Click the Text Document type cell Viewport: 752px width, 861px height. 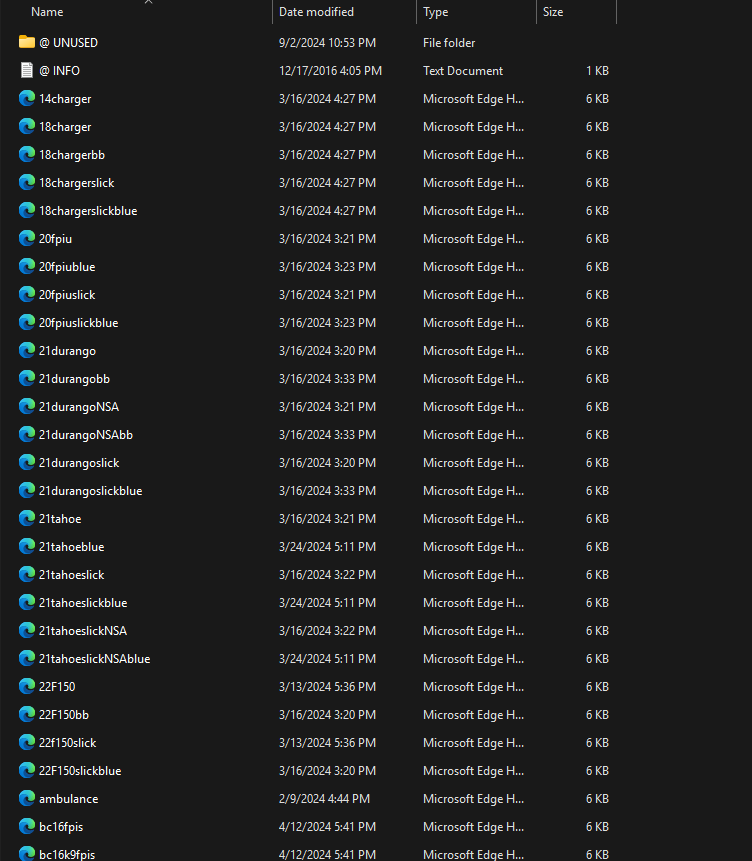click(x=463, y=70)
